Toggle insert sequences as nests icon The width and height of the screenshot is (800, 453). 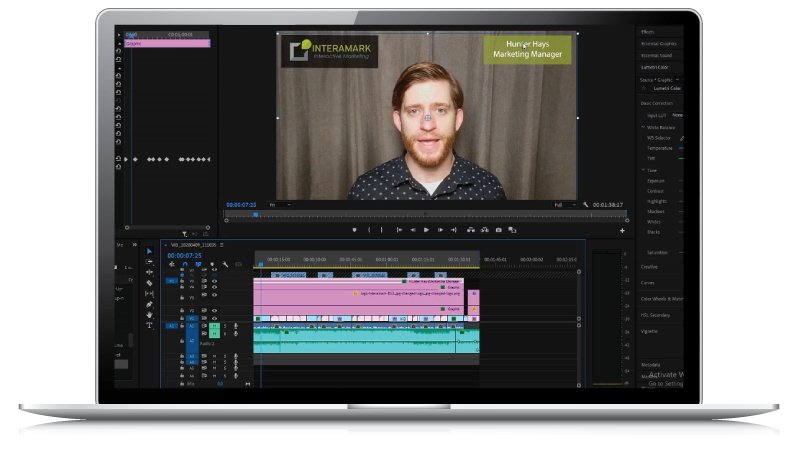(x=172, y=264)
